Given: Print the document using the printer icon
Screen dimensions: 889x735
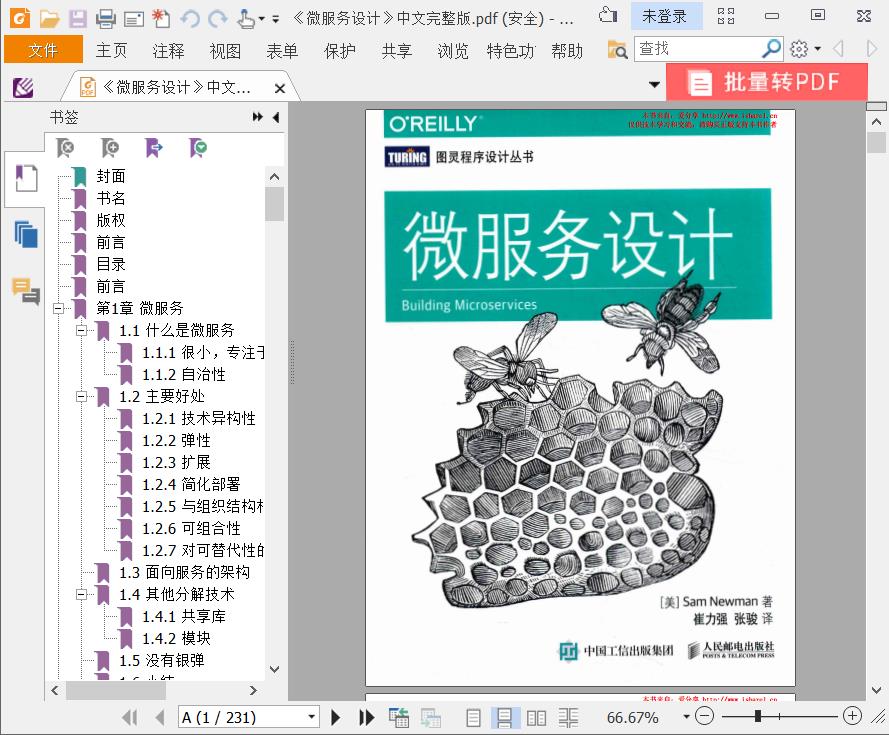Looking at the screenshot, I should [105, 19].
